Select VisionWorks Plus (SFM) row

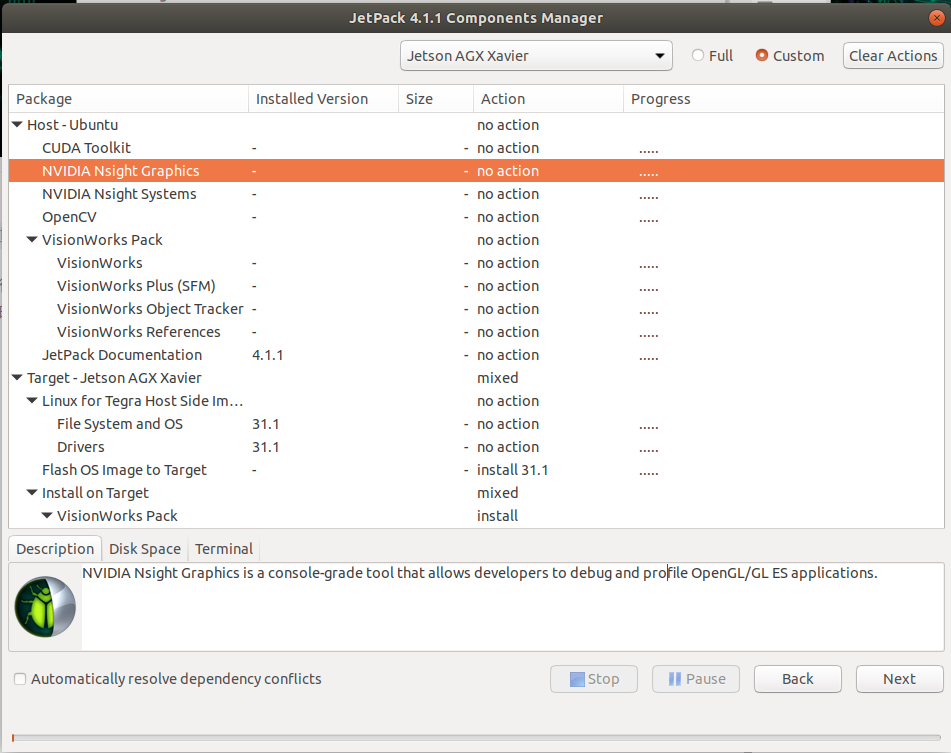click(x=476, y=286)
